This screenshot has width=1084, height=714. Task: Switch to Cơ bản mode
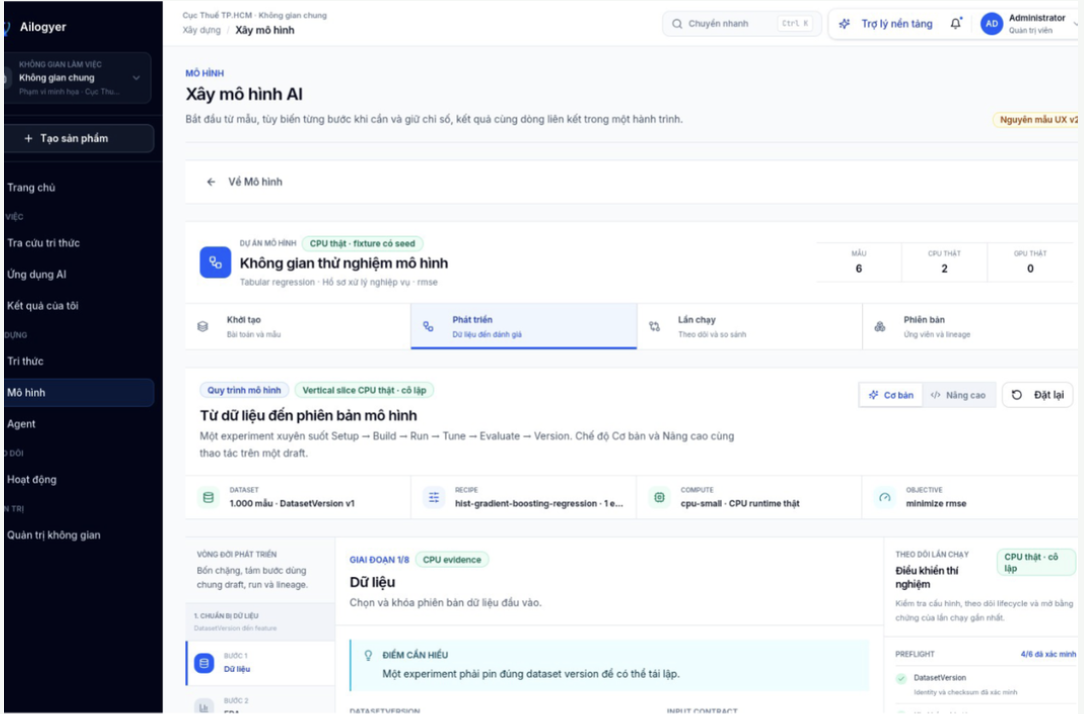tap(891, 395)
